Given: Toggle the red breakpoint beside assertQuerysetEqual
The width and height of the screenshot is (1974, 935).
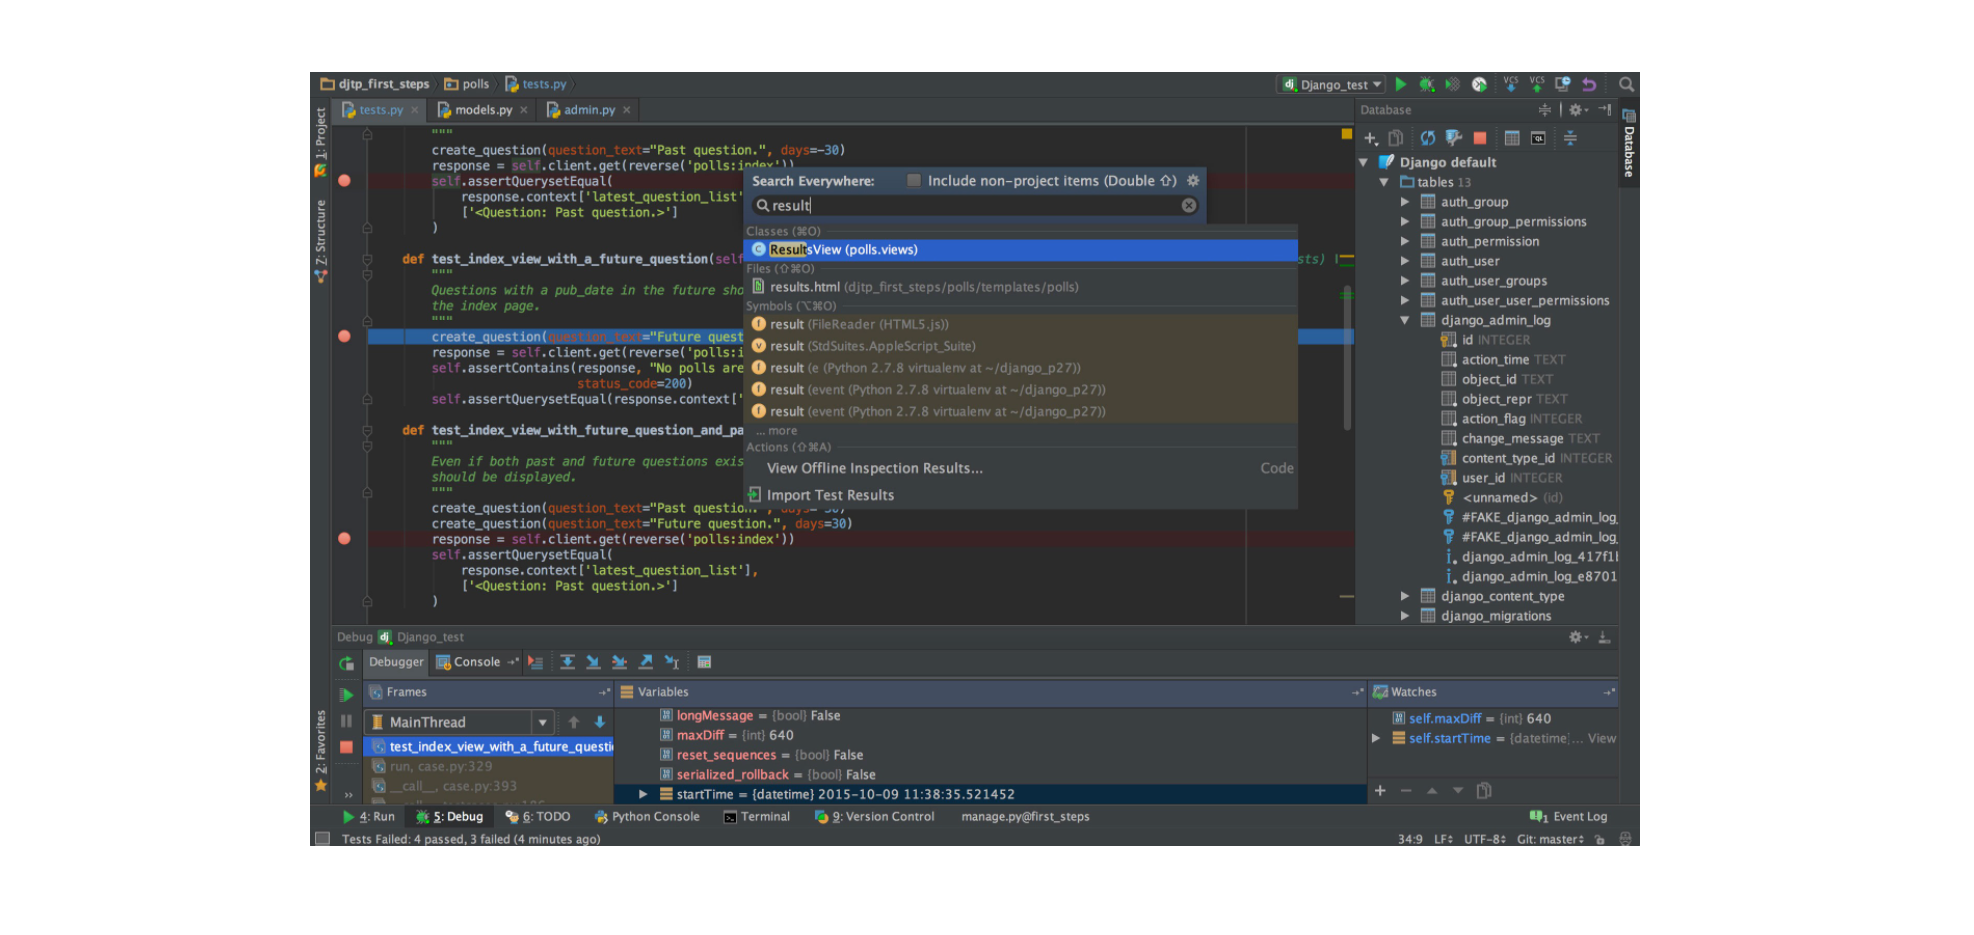Looking at the screenshot, I should coord(345,181).
